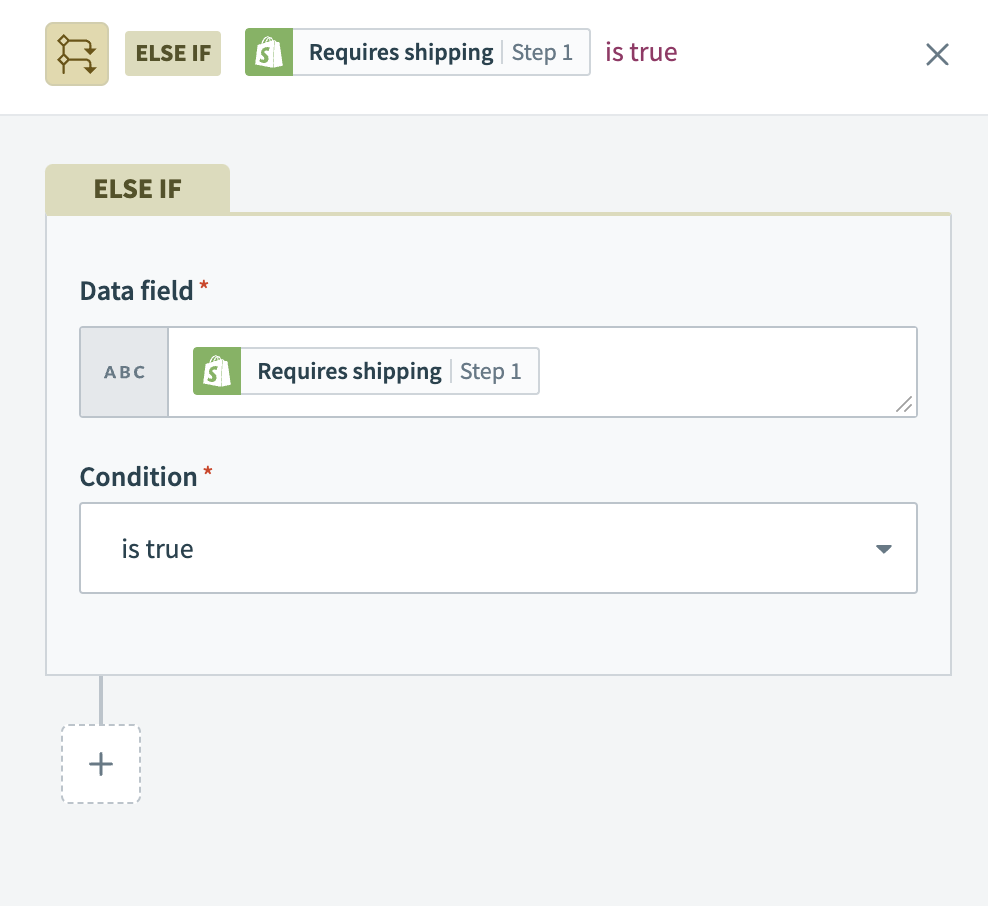
Task: Click the Condition field label
Action: coord(138,477)
